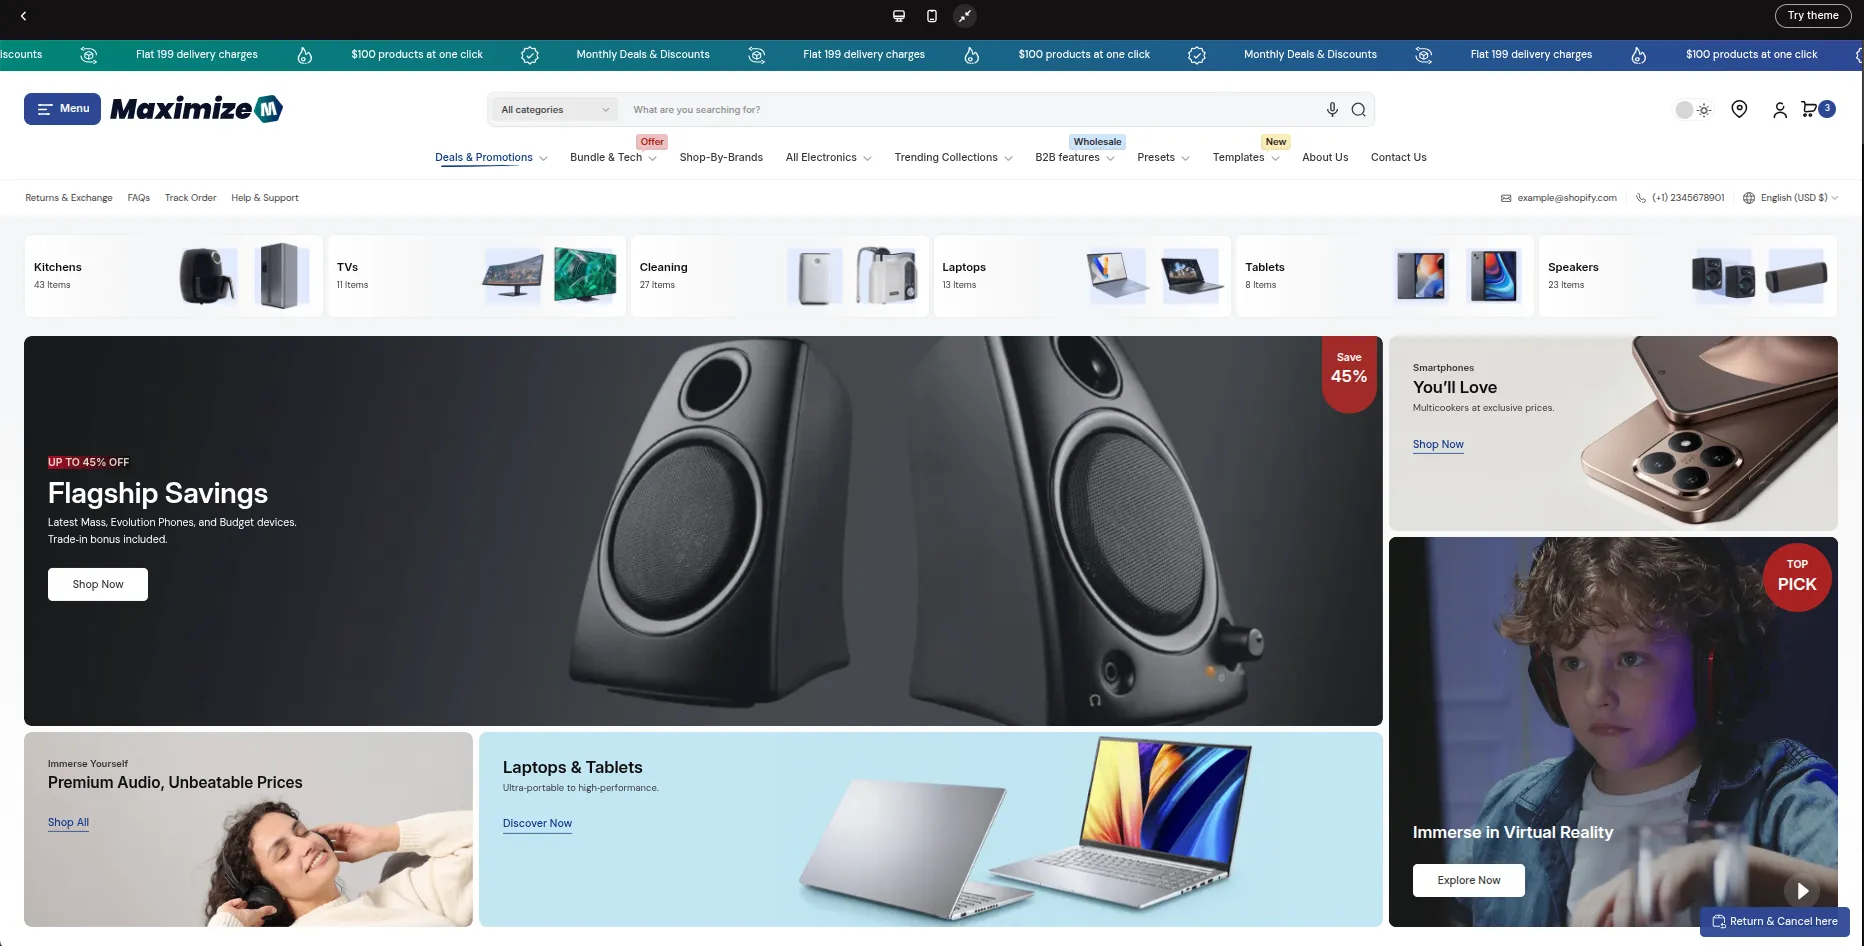Switch to mobile preview icon

(932, 16)
